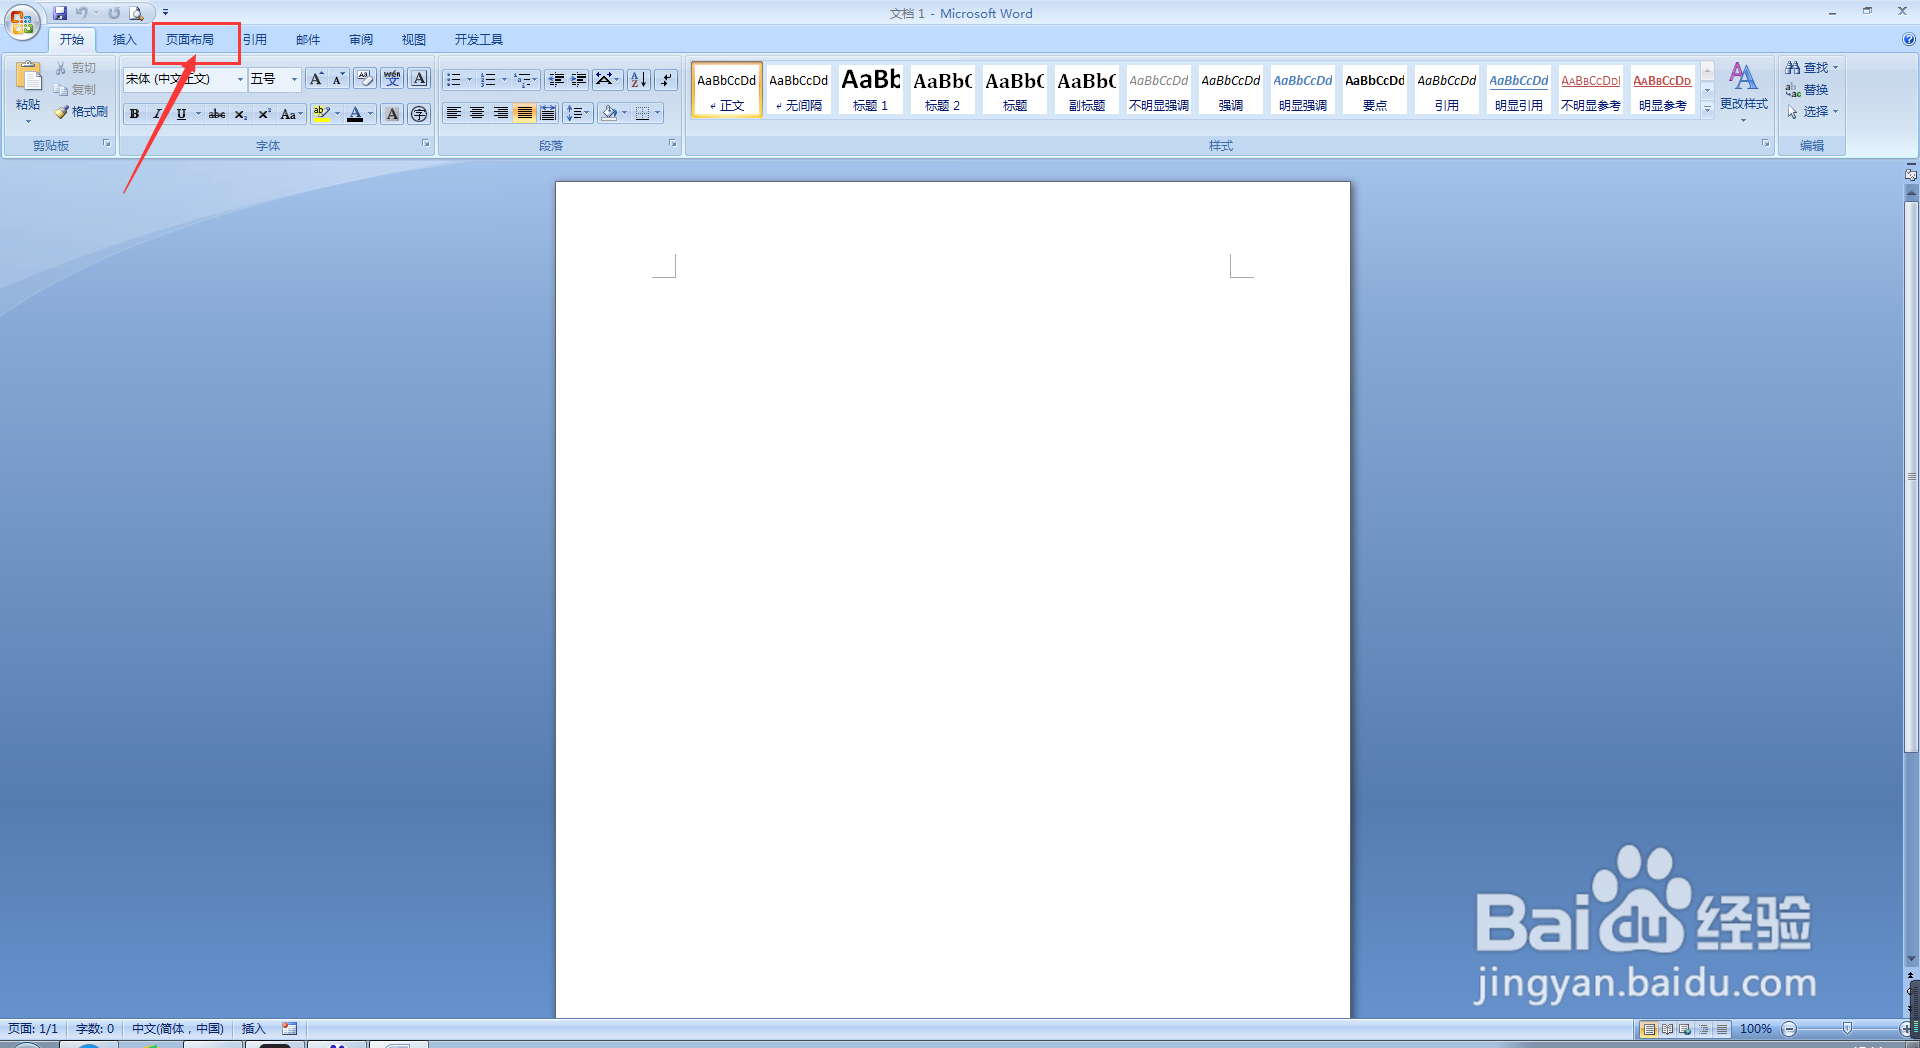
Task: Switch to the Review (审阅) tab
Action: [361, 40]
